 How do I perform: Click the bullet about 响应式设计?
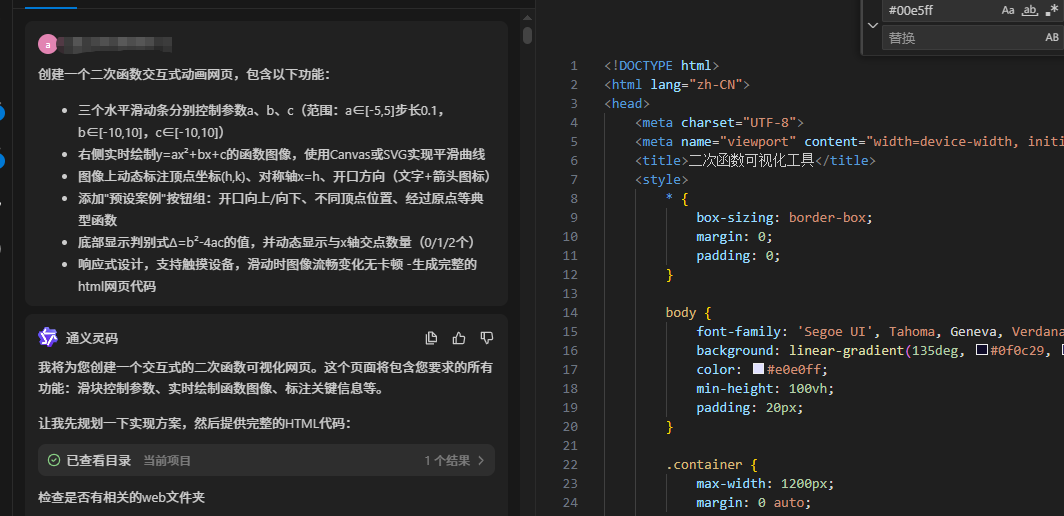(278, 275)
